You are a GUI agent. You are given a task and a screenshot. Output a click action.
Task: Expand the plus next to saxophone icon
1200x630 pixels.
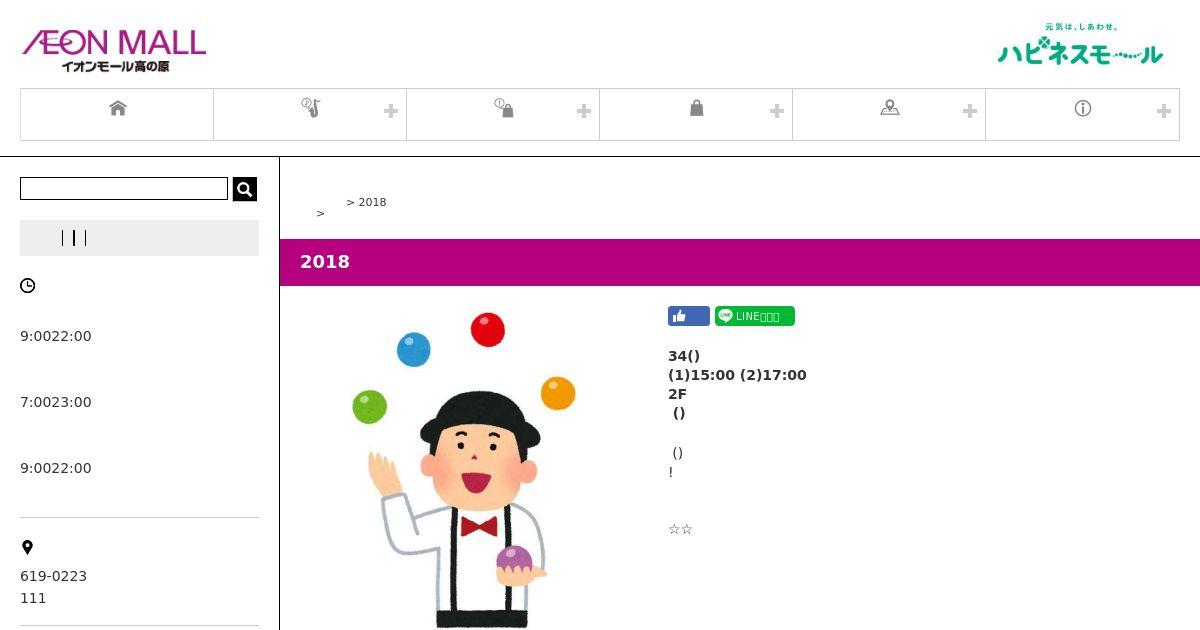pos(391,111)
